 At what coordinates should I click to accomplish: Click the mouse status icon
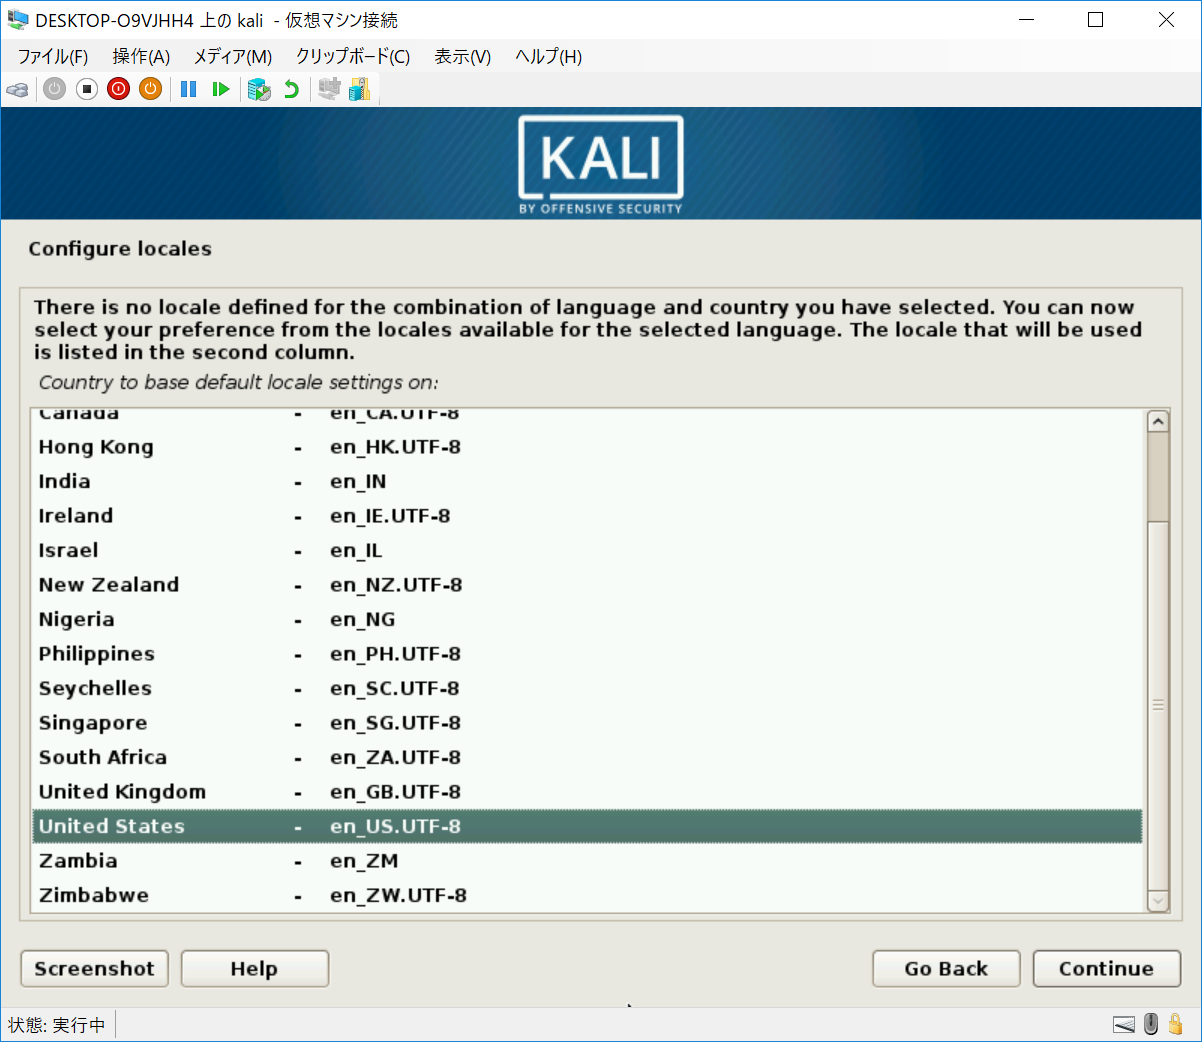(1151, 1024)
